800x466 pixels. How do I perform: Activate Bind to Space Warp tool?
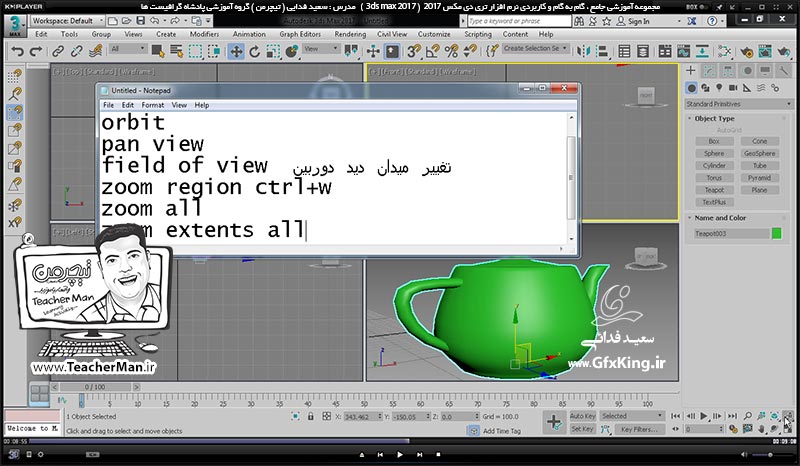(x=95, y=51)
